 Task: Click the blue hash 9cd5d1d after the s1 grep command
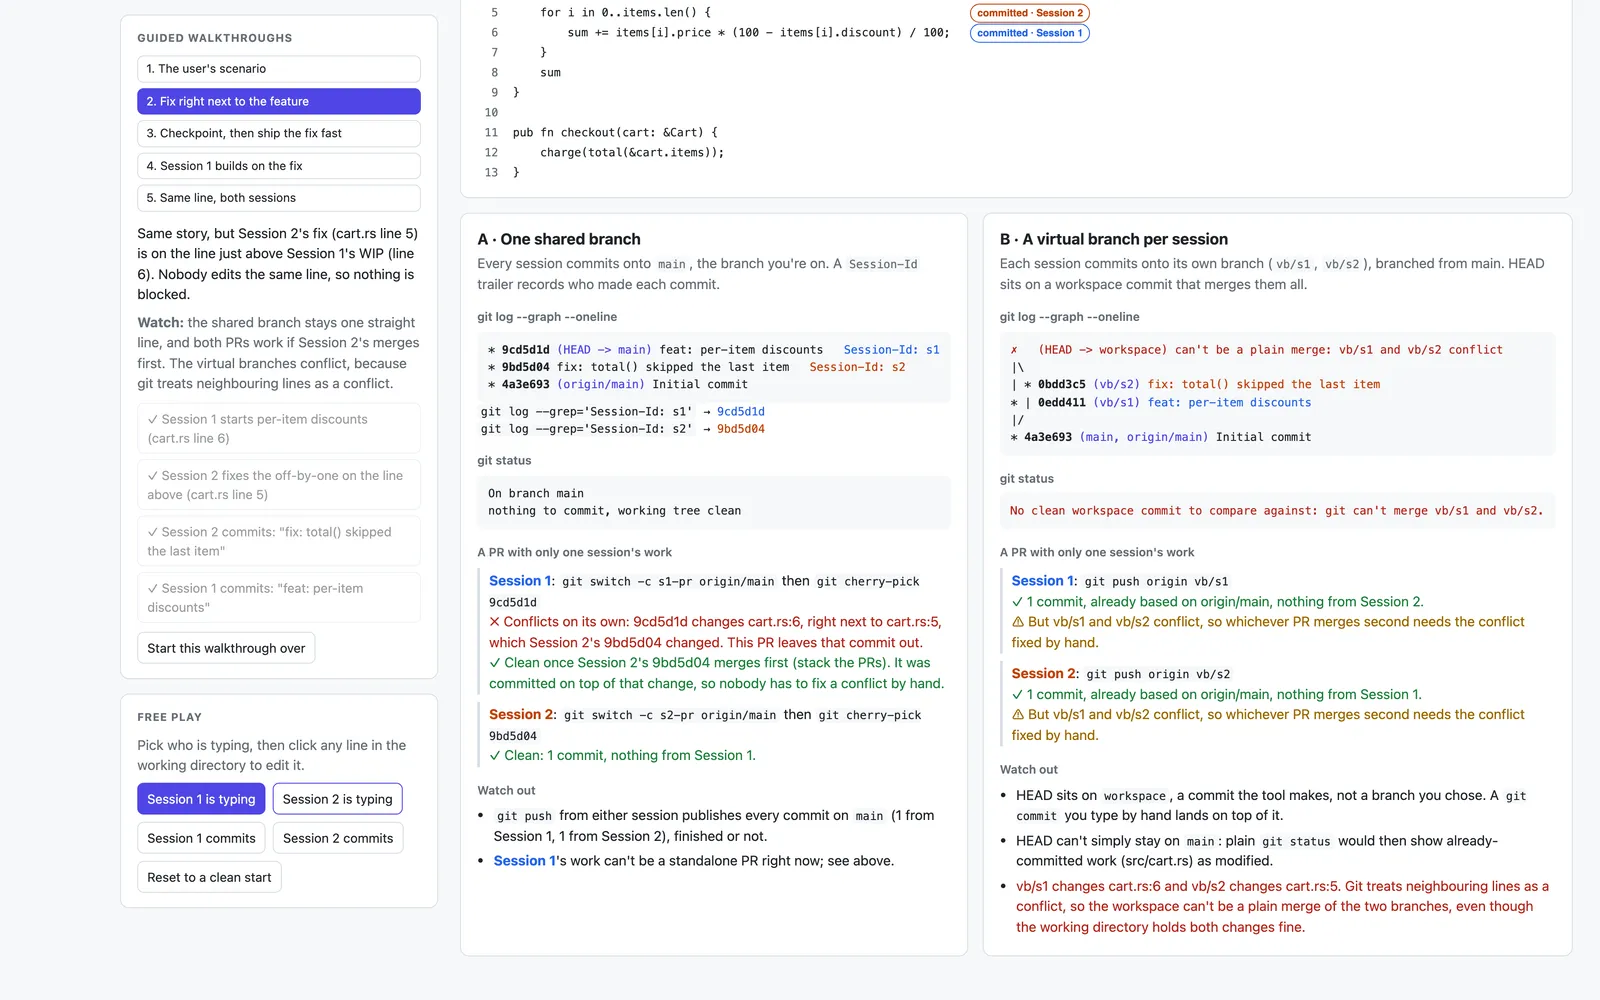click(741, 411)
